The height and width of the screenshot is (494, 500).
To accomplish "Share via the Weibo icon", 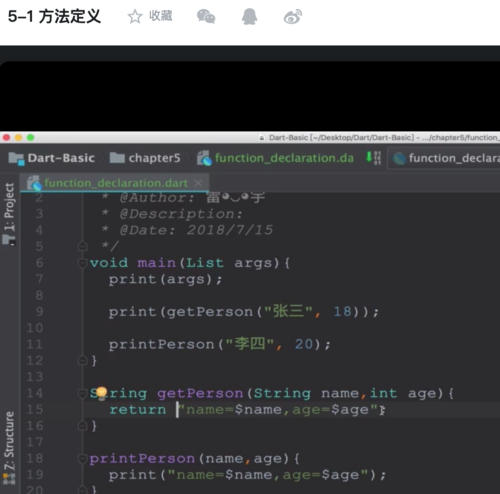I will pyautogui.click(x=293, y=17).
